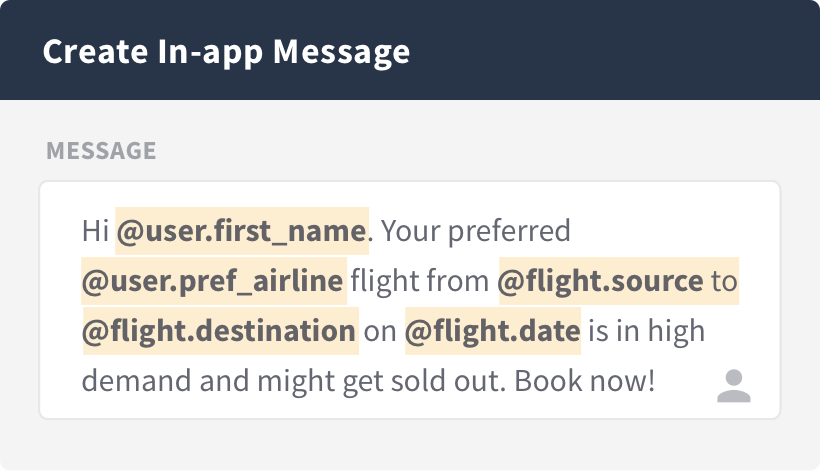Screen dimensions: 820x472
Task: Click the word "to" after @flight.source
Action: [x=723, y=281]
